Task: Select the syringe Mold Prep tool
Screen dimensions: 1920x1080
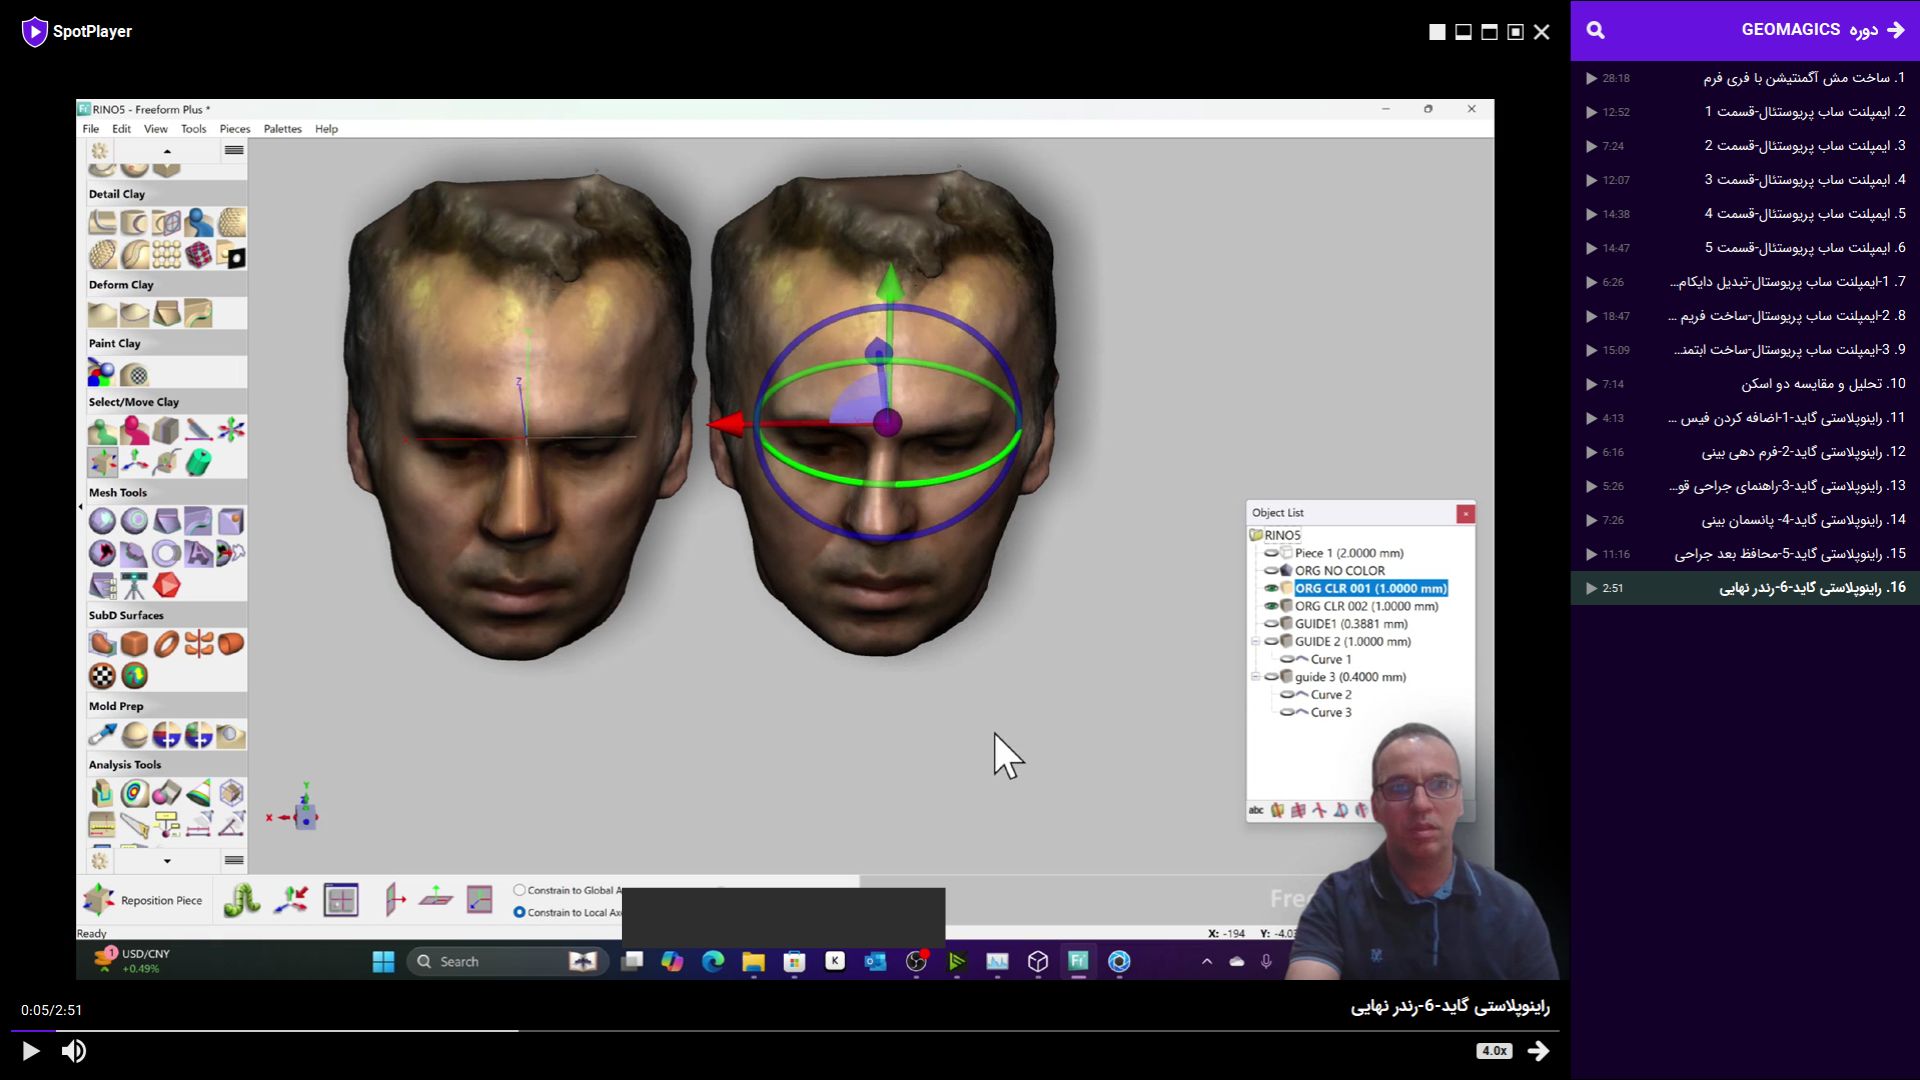Action: pos(102,735)
